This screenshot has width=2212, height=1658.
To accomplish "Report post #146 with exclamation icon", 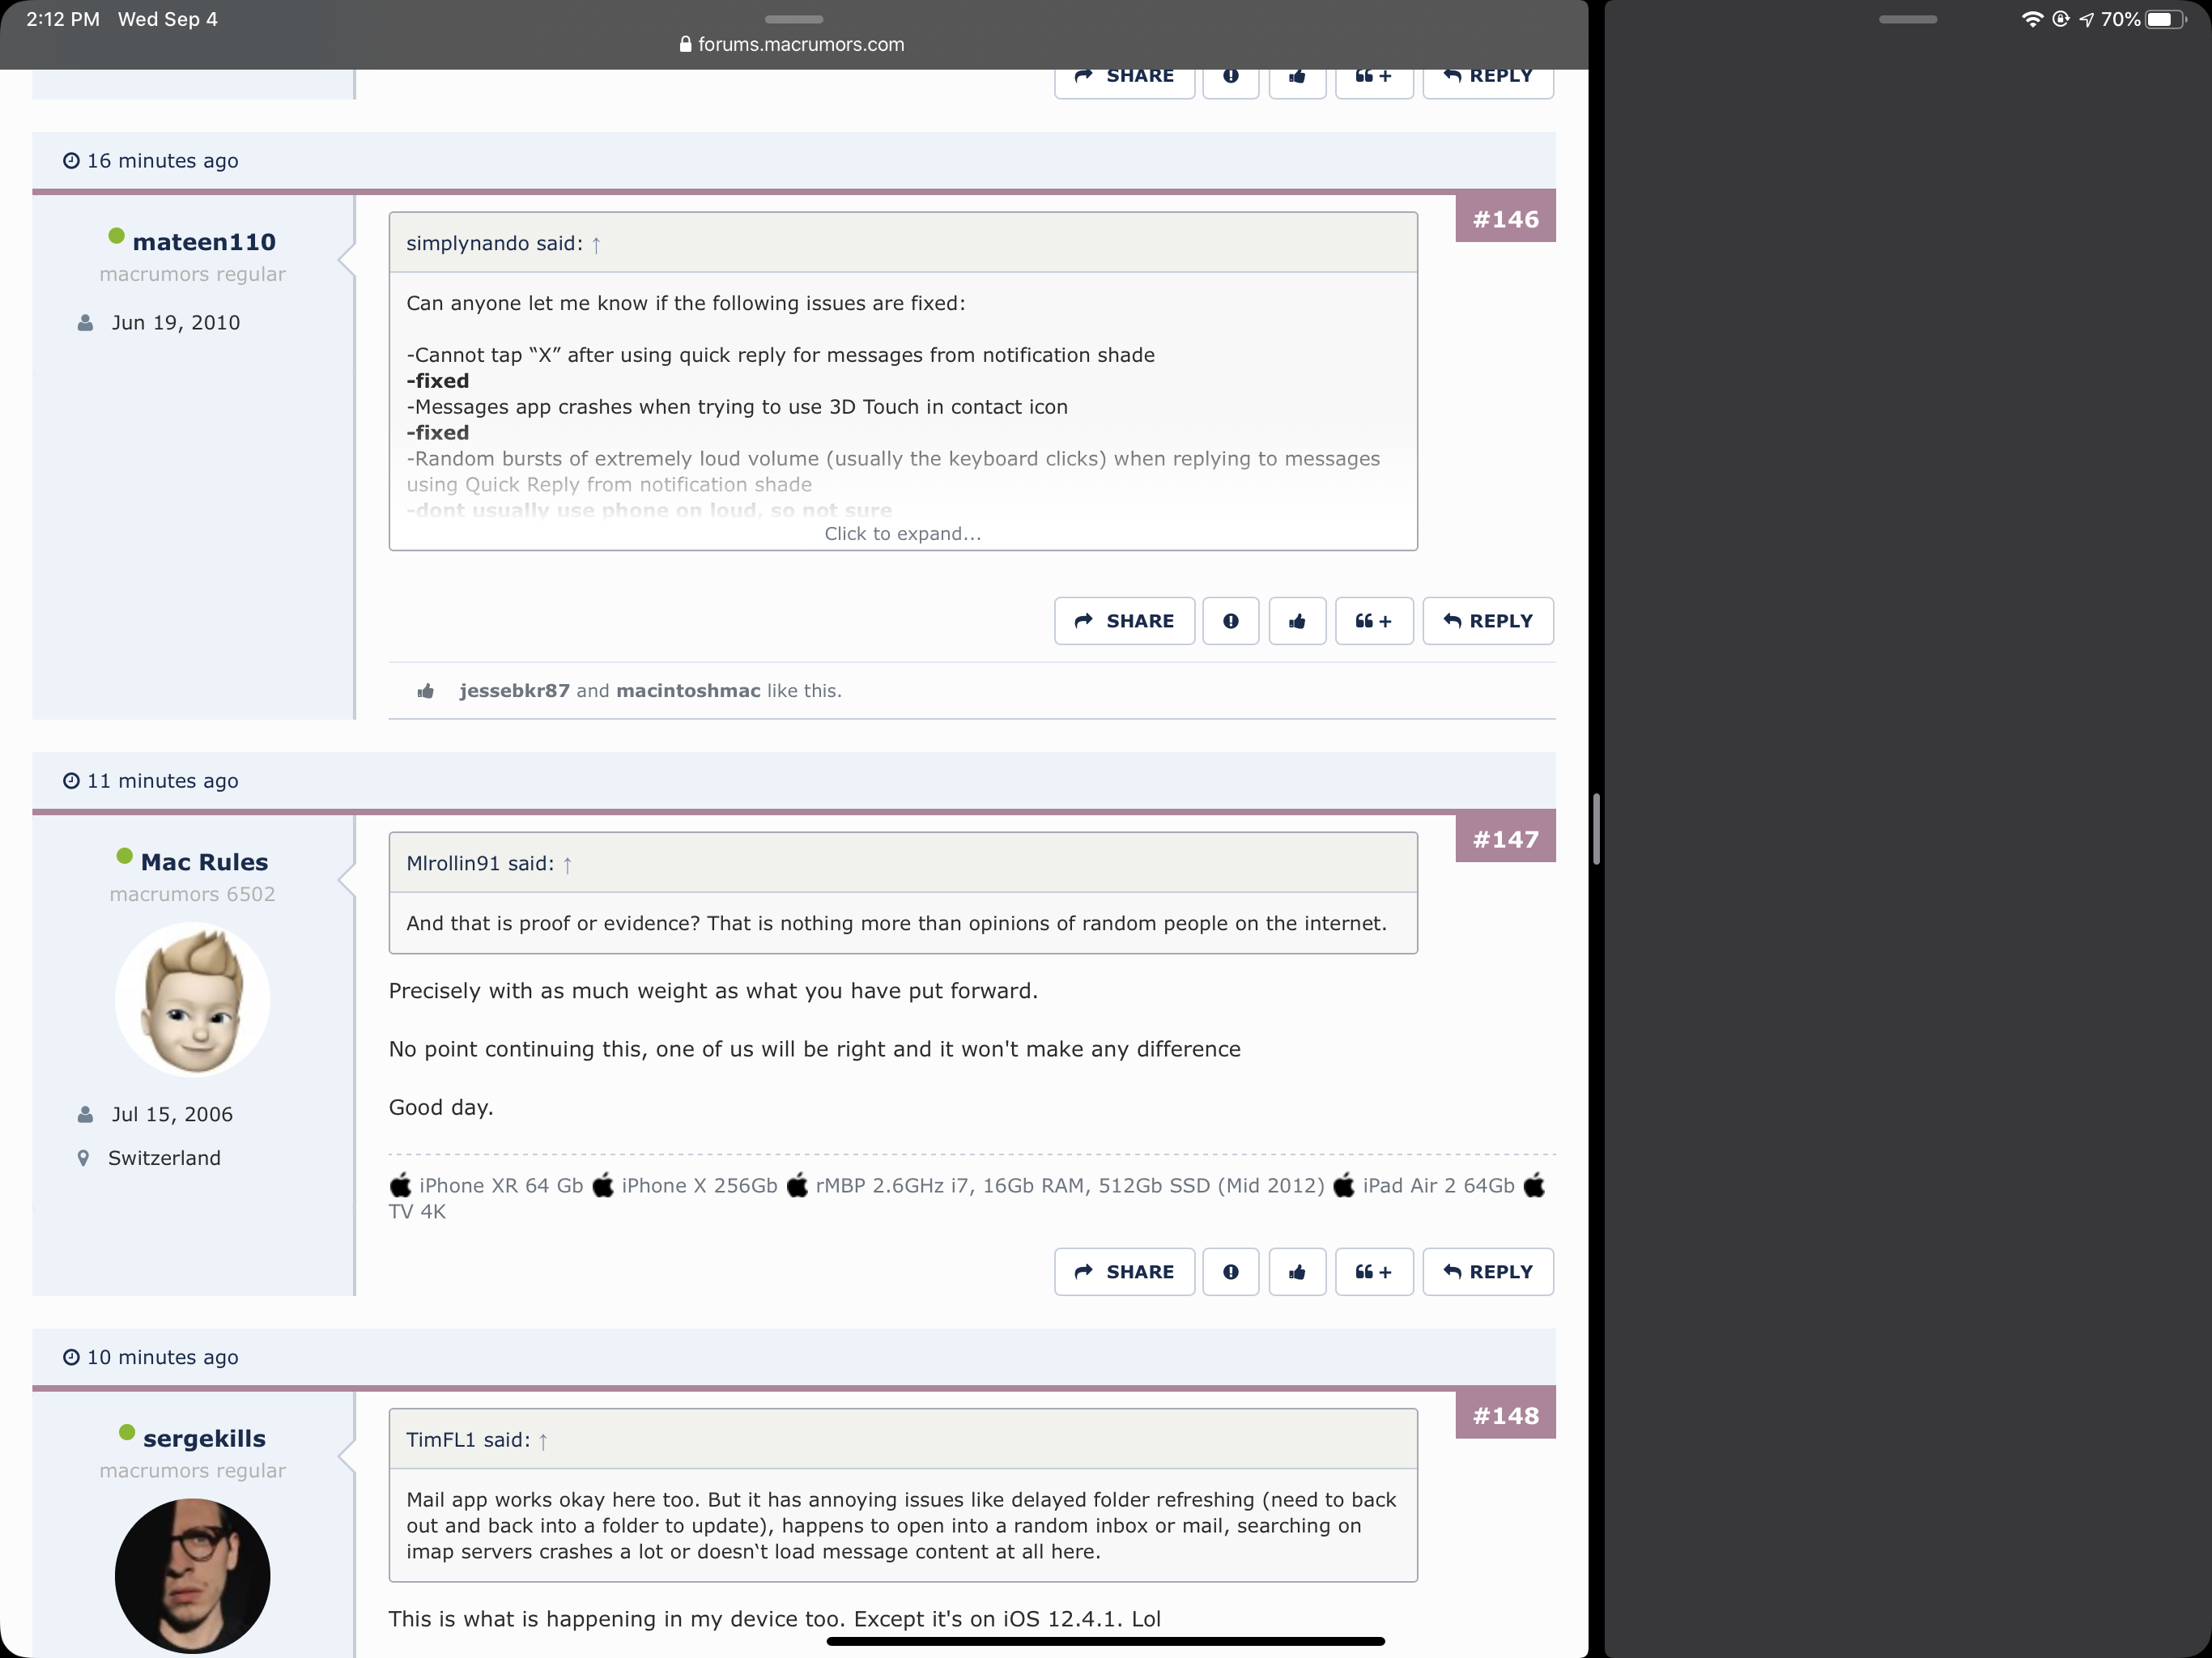I will point(1230,621).
